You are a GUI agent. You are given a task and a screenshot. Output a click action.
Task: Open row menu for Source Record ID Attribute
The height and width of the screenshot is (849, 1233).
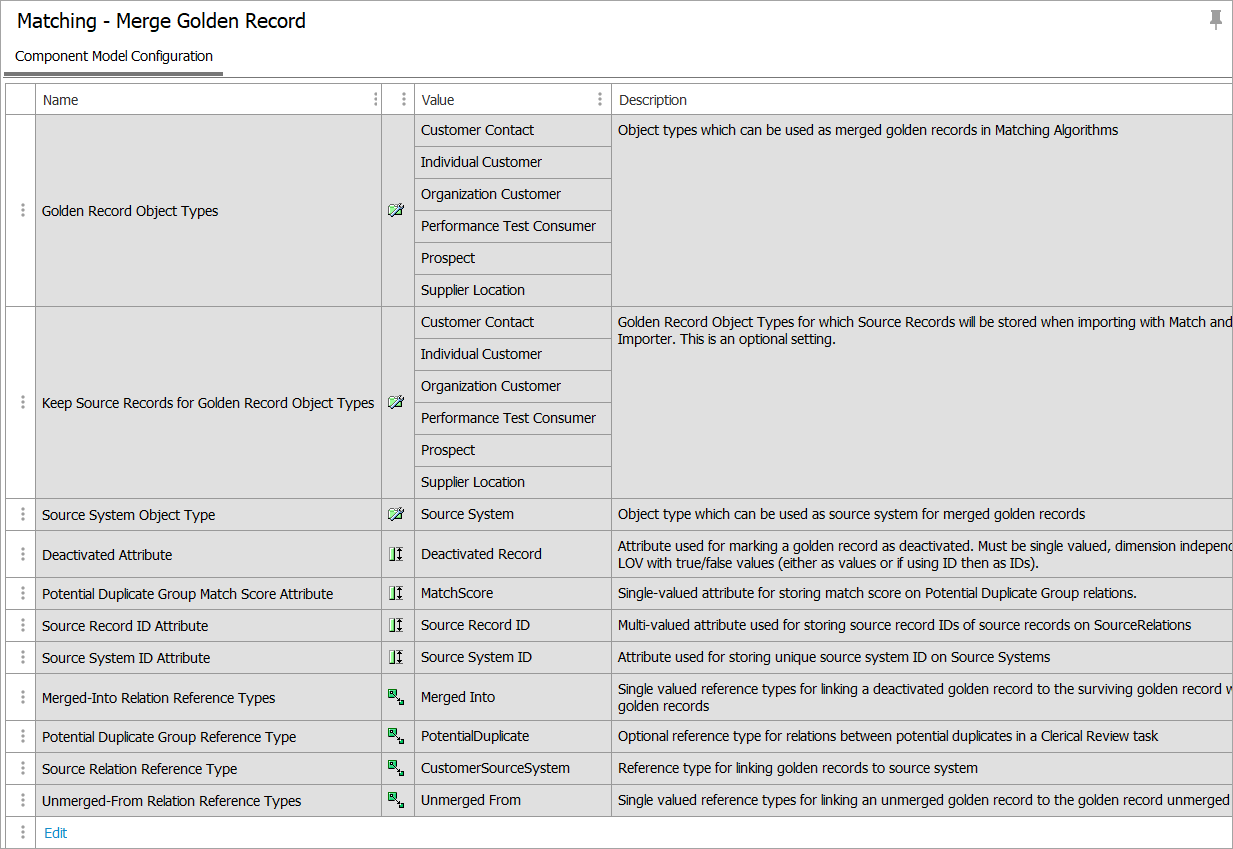[x=22, y=626]
